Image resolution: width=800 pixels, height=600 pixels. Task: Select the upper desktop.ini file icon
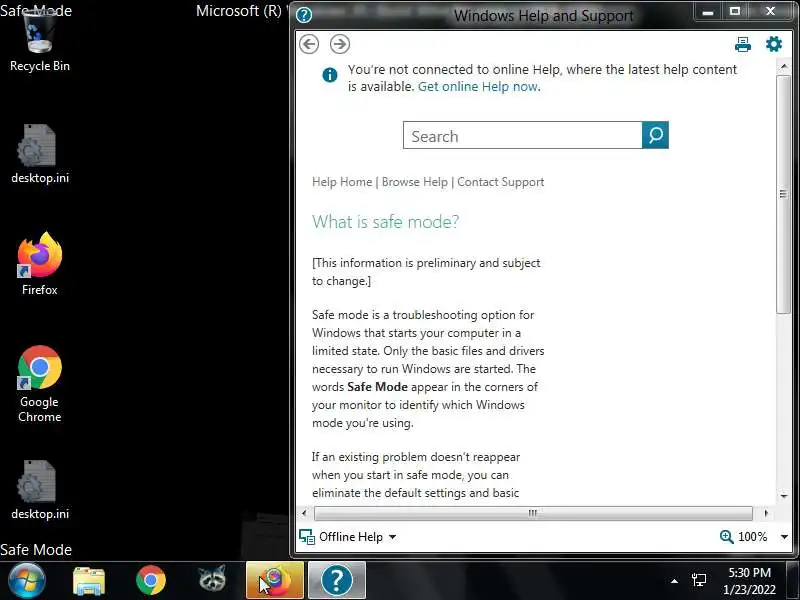click(x=40, y=154)
